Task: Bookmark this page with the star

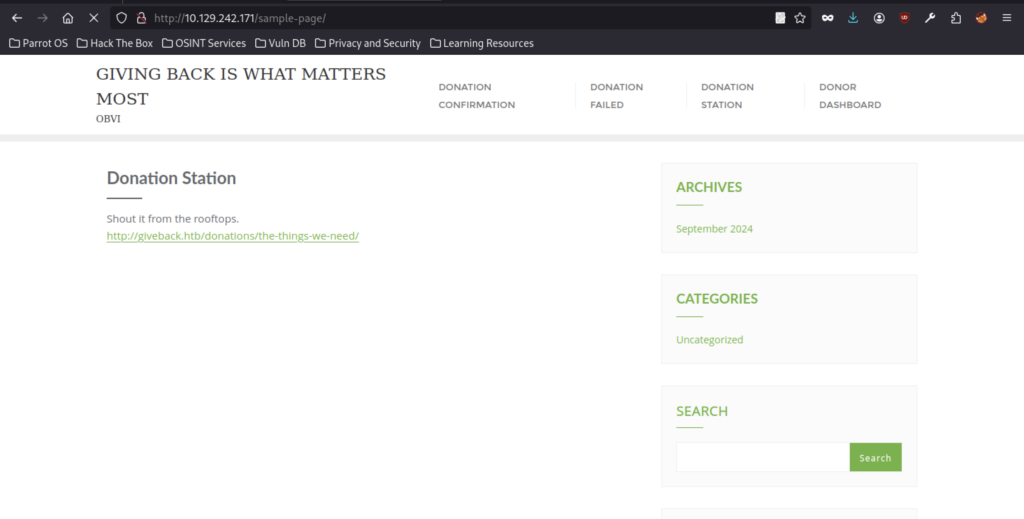Action: click(x=800, y=18)
